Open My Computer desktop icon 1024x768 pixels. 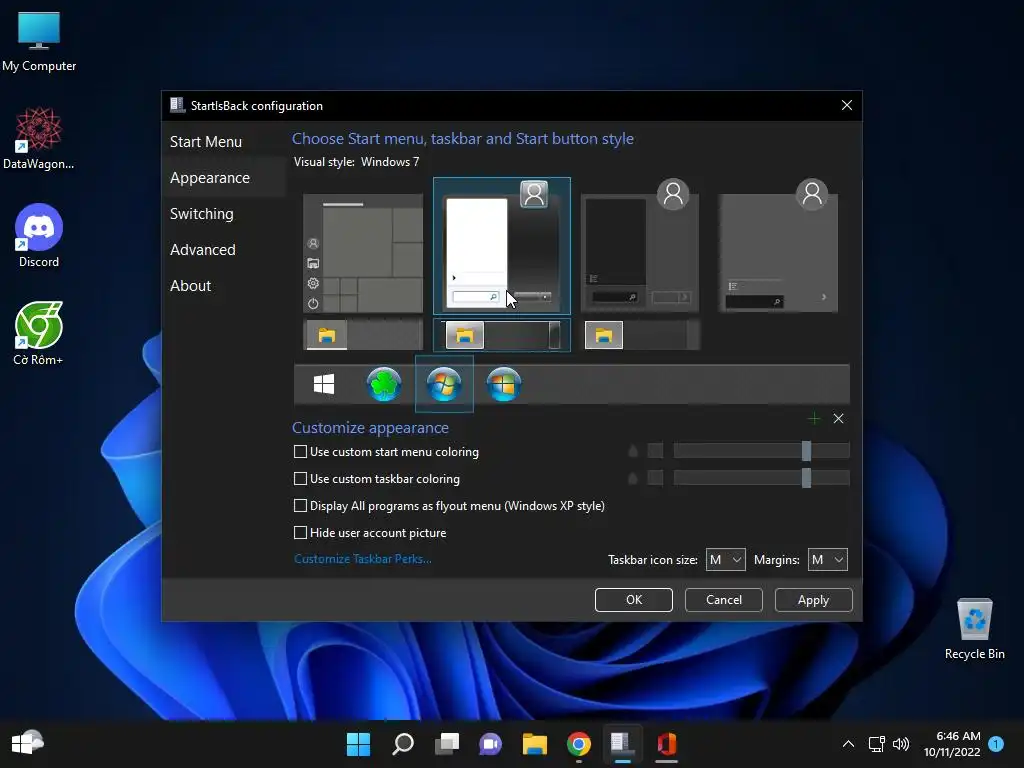point(39,42)
